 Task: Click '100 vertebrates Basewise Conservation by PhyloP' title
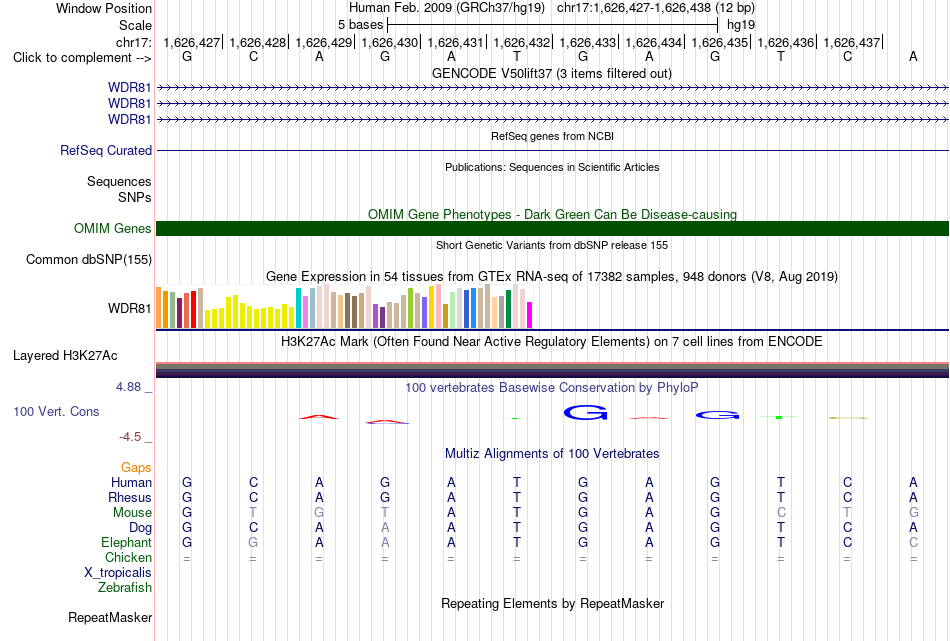552,388
